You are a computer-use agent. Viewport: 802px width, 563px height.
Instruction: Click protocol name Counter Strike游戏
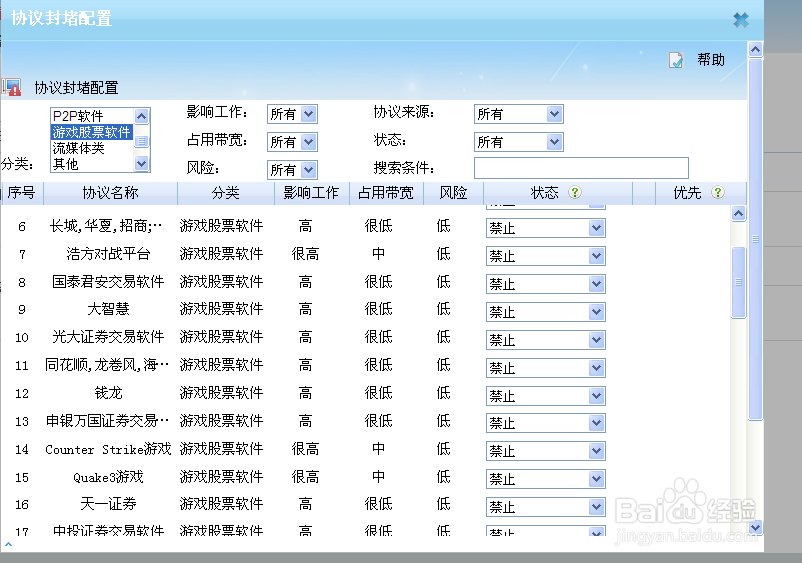tap(108, 449)
